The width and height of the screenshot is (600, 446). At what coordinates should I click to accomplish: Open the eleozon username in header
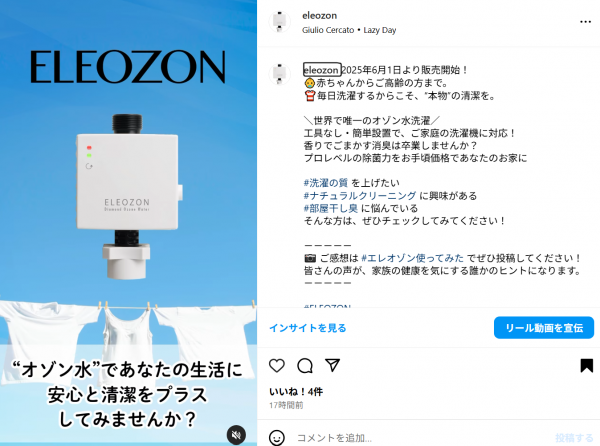coord(320,16)
